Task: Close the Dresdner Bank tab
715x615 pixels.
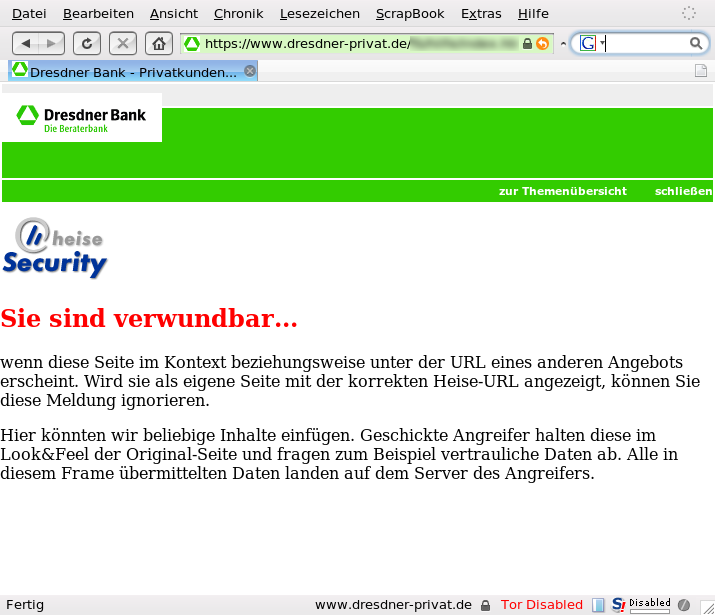Action: (x=250, y=71)
